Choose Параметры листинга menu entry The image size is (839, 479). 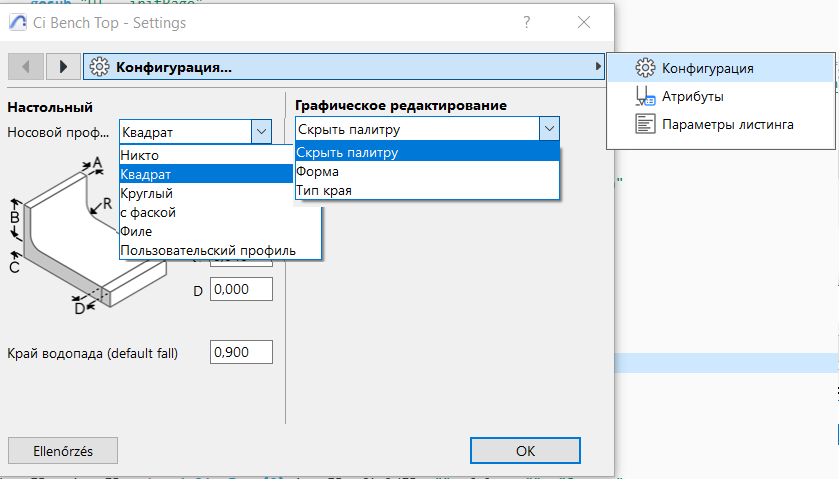coord(727,124)
